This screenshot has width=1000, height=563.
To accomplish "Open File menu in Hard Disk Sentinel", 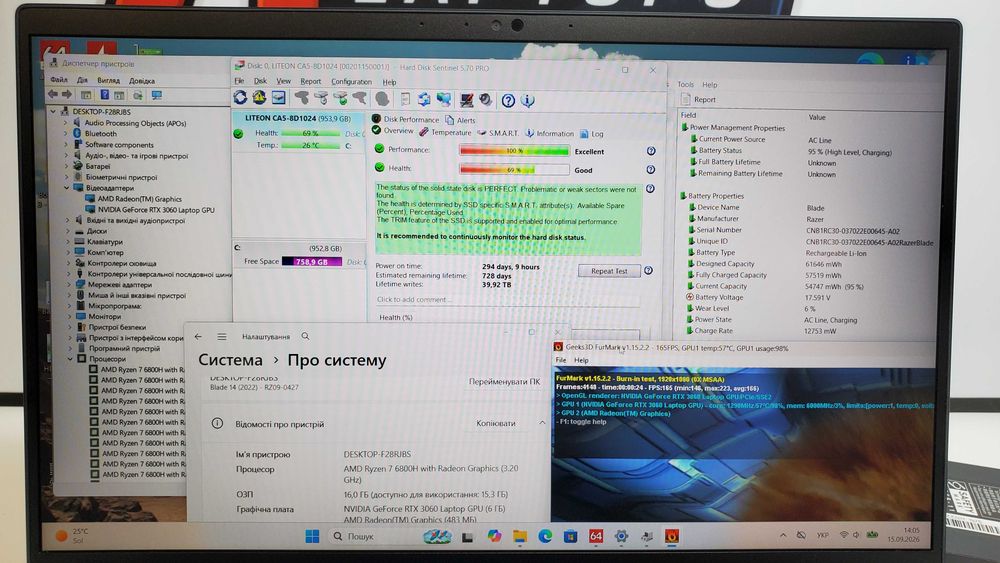I will [x=239, y=81].
